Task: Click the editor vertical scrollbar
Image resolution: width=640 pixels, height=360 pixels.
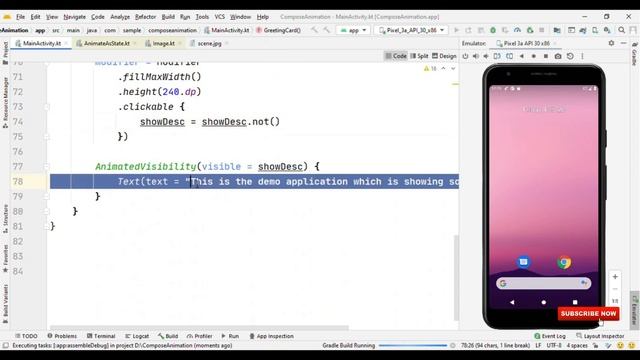Action: [456, 278]
